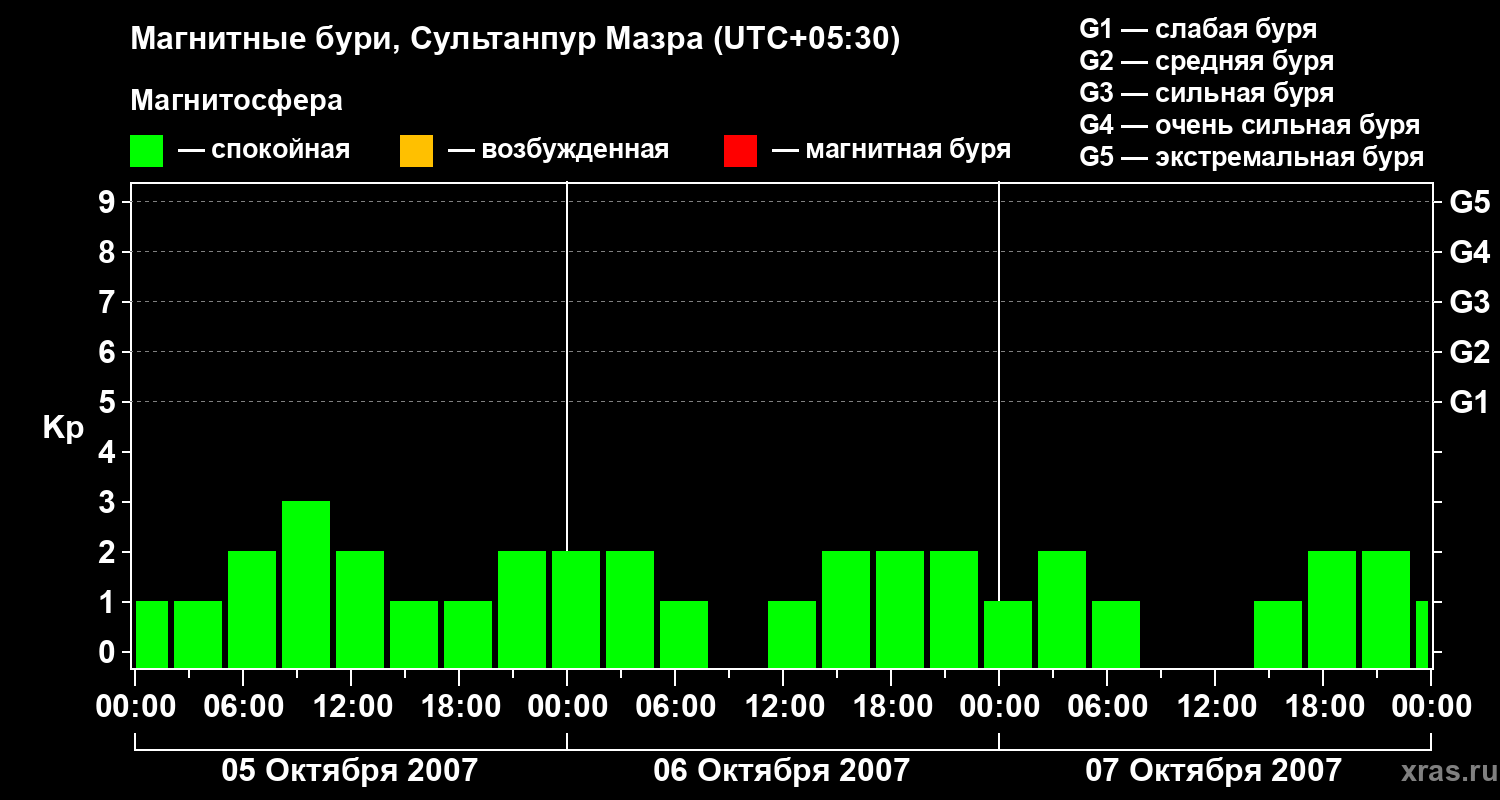Click the '12:00' time label above 06 Октября
Viewport: 1500px width, 800px height.
784,707
